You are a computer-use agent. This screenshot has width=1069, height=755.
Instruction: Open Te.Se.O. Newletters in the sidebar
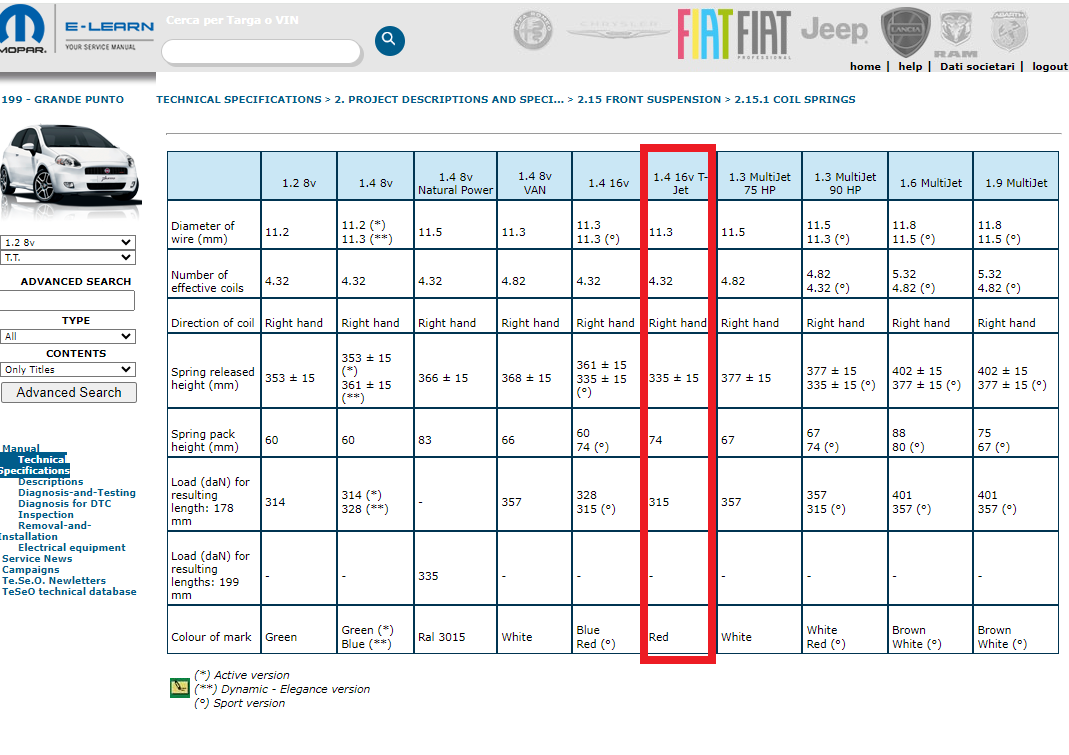[x=54, y=580]
